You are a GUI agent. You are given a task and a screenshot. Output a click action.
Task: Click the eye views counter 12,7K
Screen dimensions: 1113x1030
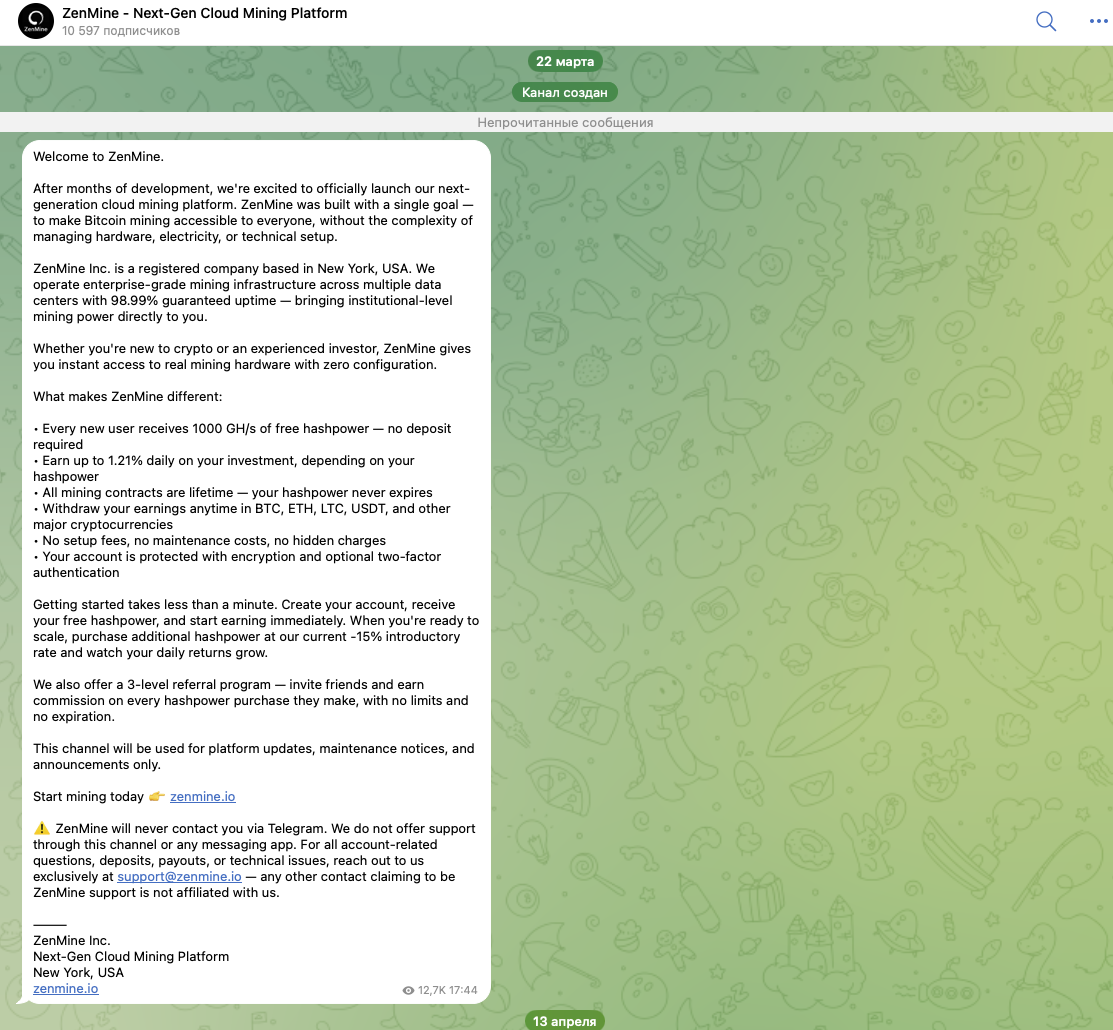(x=424, y=990)
